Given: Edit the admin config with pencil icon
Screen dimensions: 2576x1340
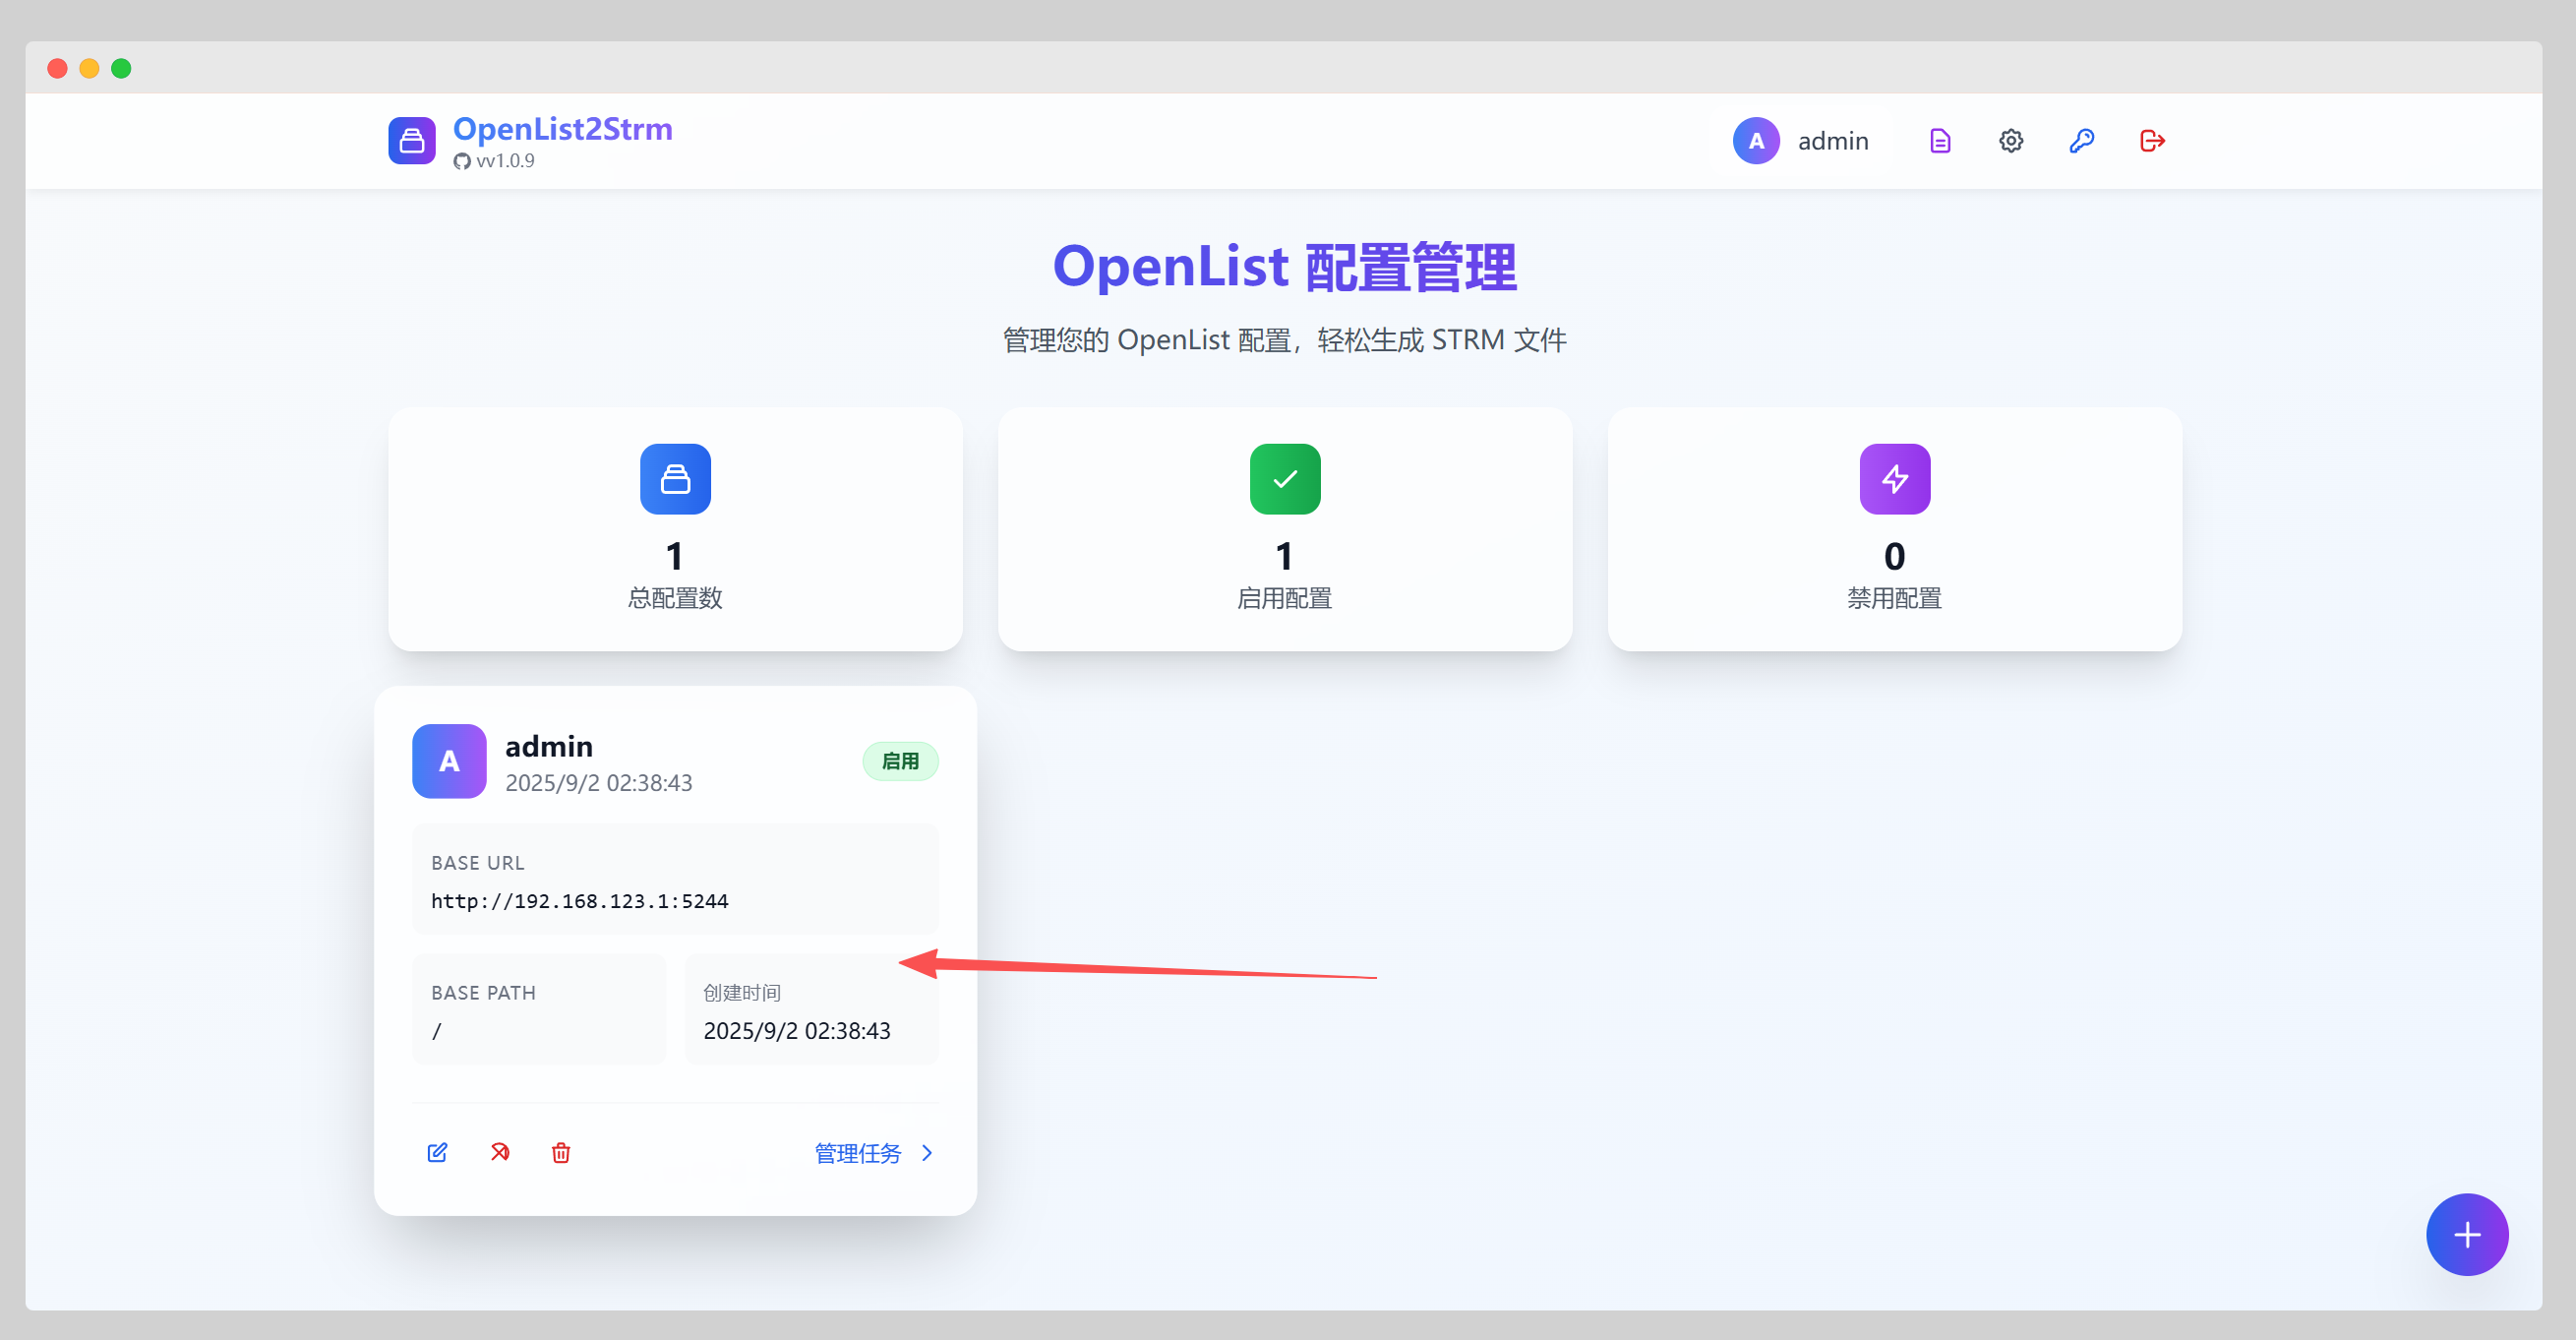Looking at the screenshot, I should tap(437, 1152).
